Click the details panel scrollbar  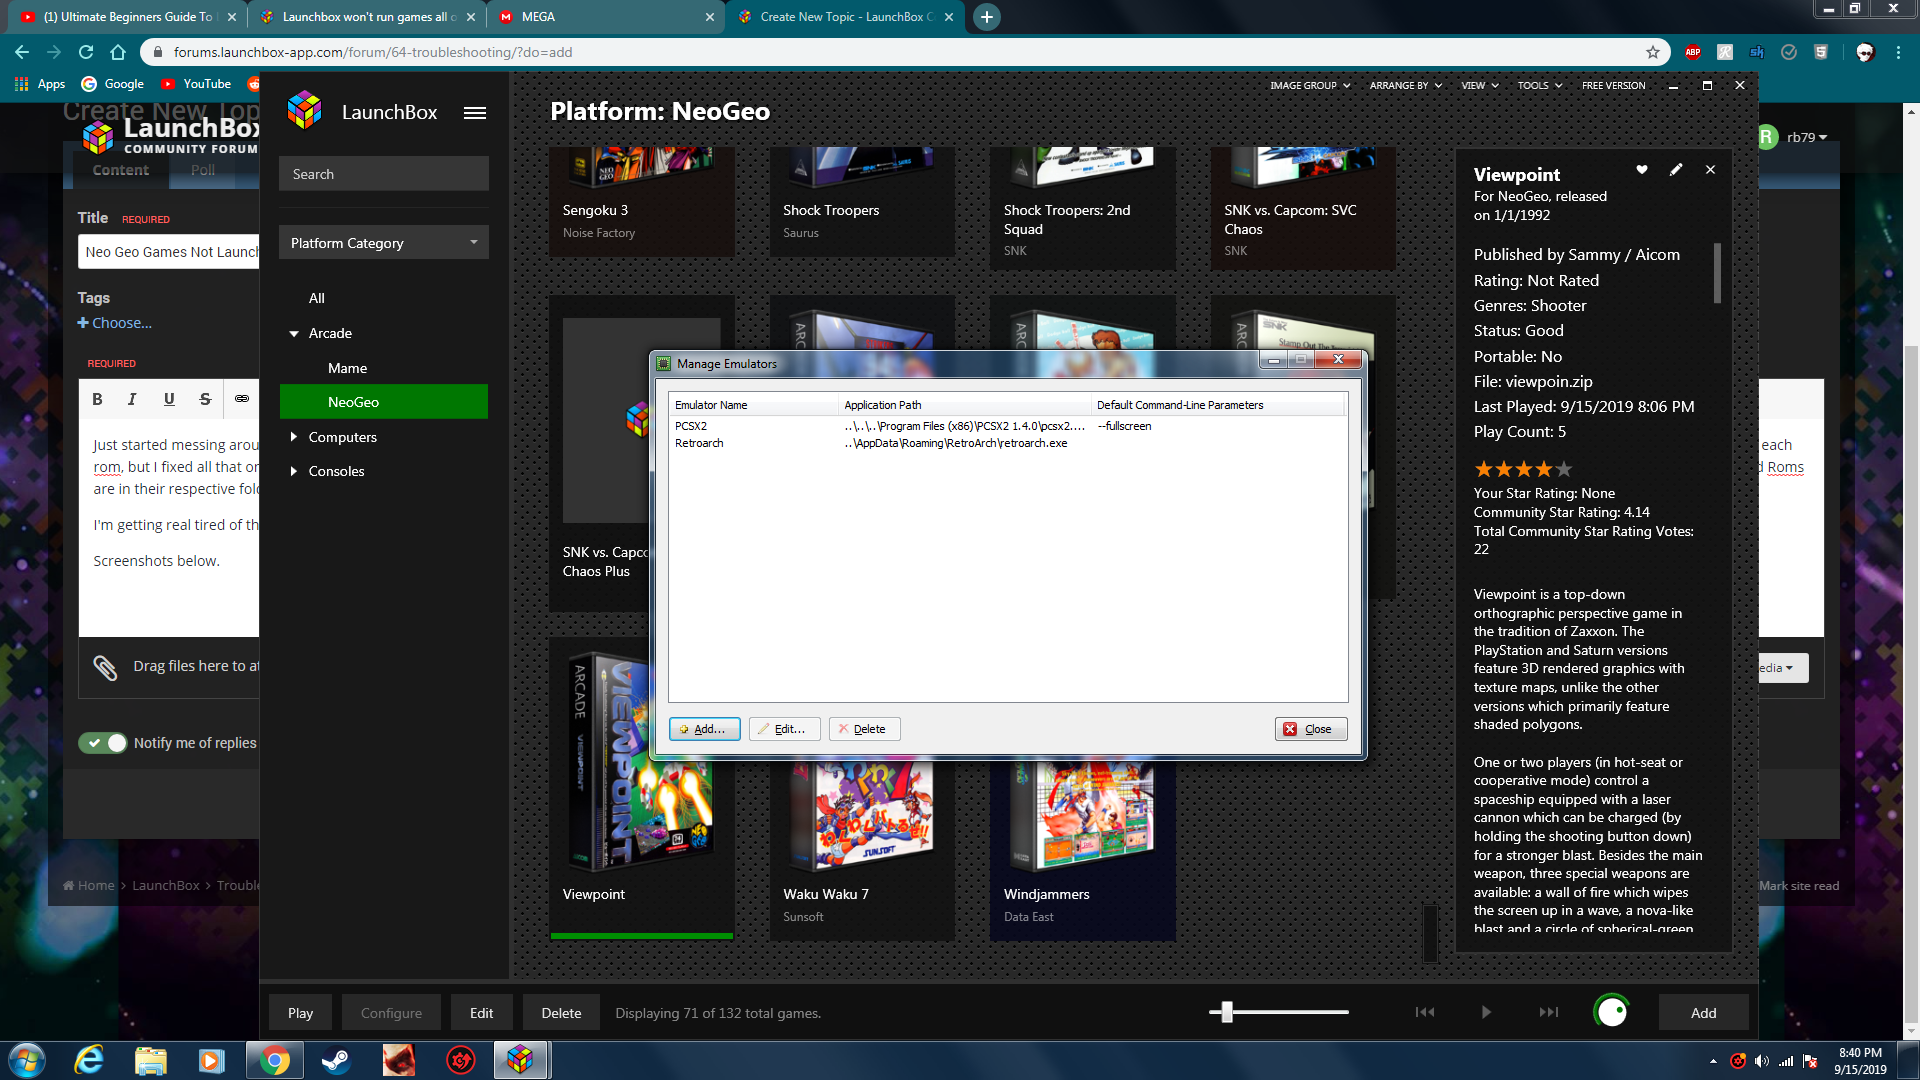(x=1717, y=273)
